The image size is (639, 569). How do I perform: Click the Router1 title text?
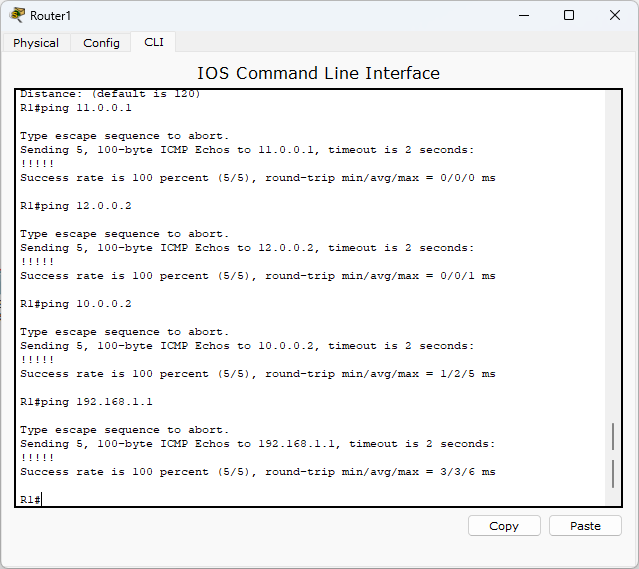[51, 16]
